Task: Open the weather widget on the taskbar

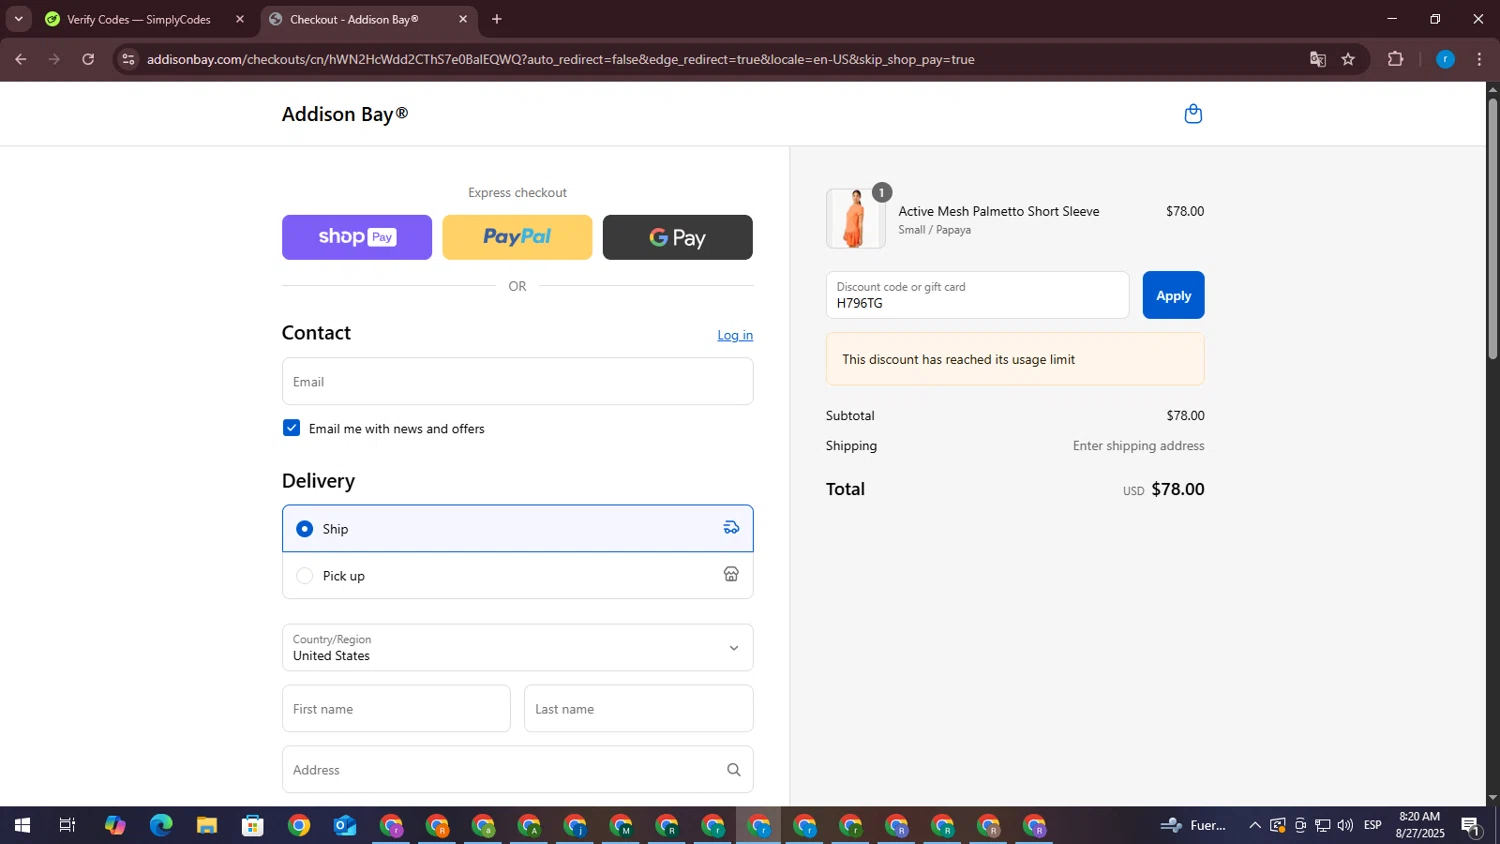Action: [1193, 826]
